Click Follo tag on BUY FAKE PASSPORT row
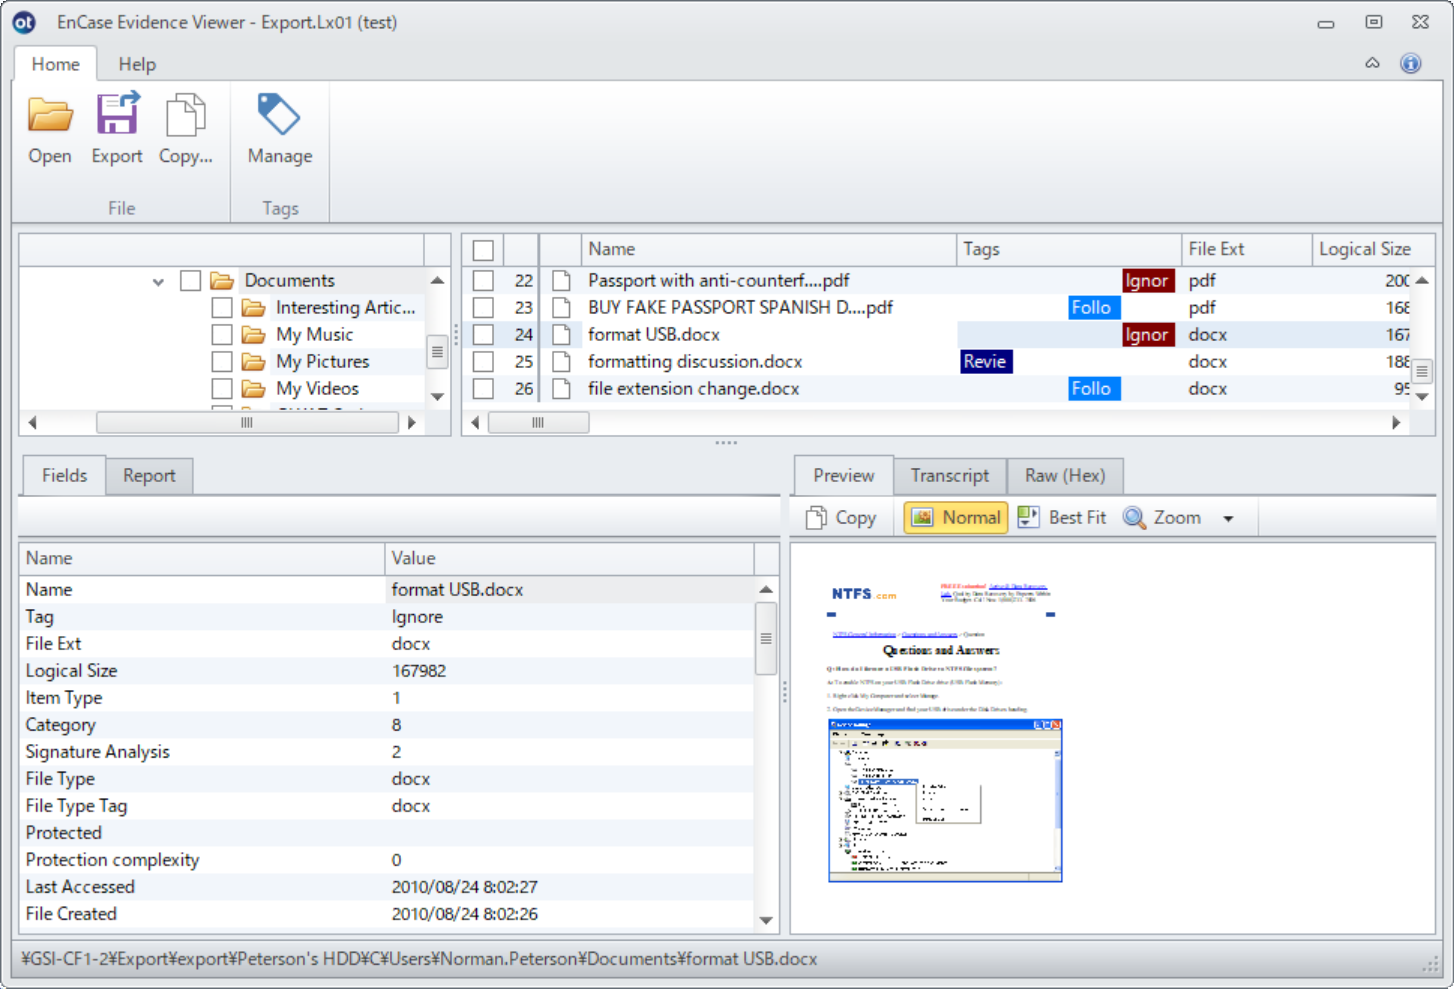The width and height of the screenshot is (1454, 989). (1093, 308)
